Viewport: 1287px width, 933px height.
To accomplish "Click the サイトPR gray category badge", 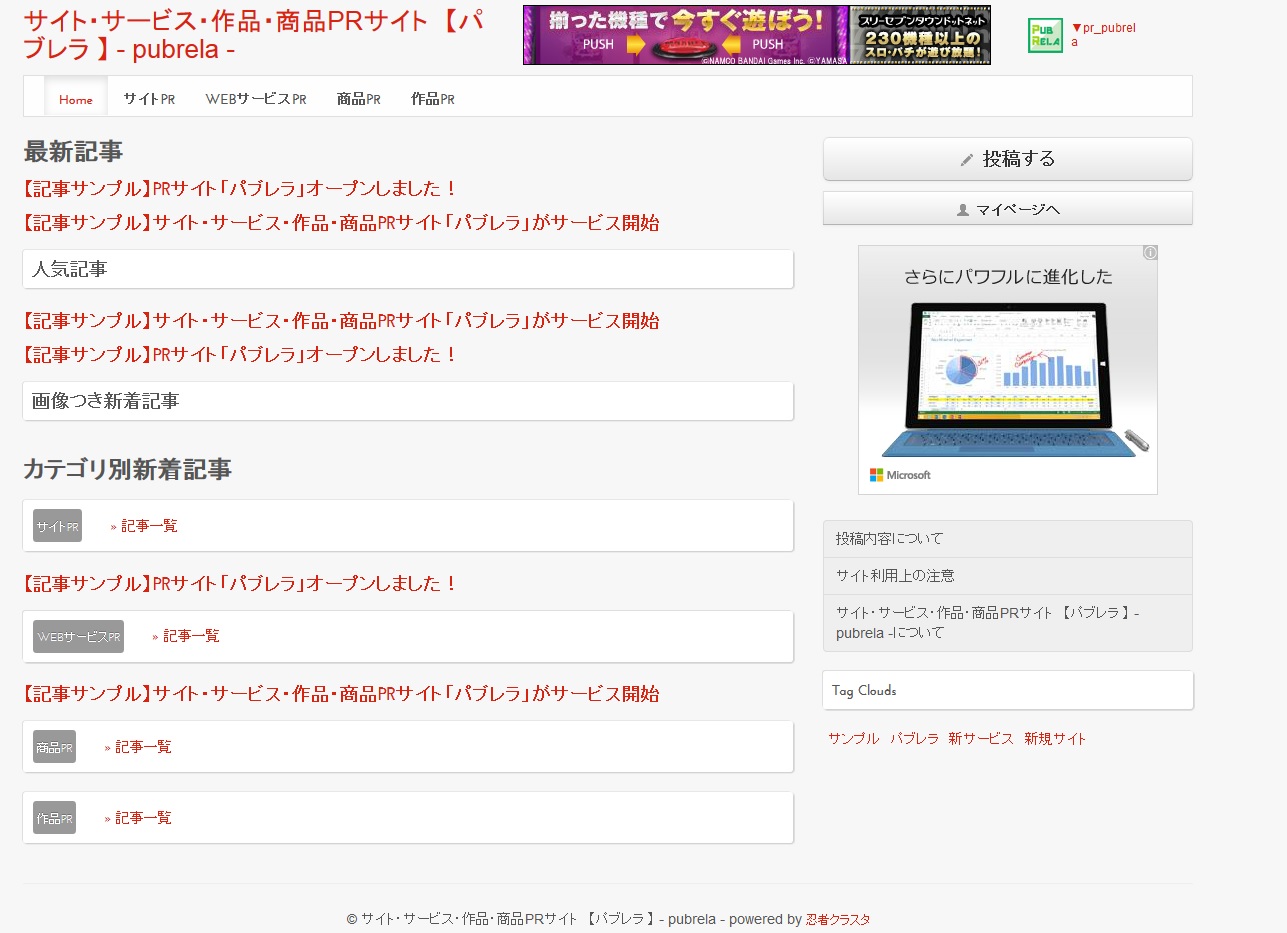I will point(57,526).
